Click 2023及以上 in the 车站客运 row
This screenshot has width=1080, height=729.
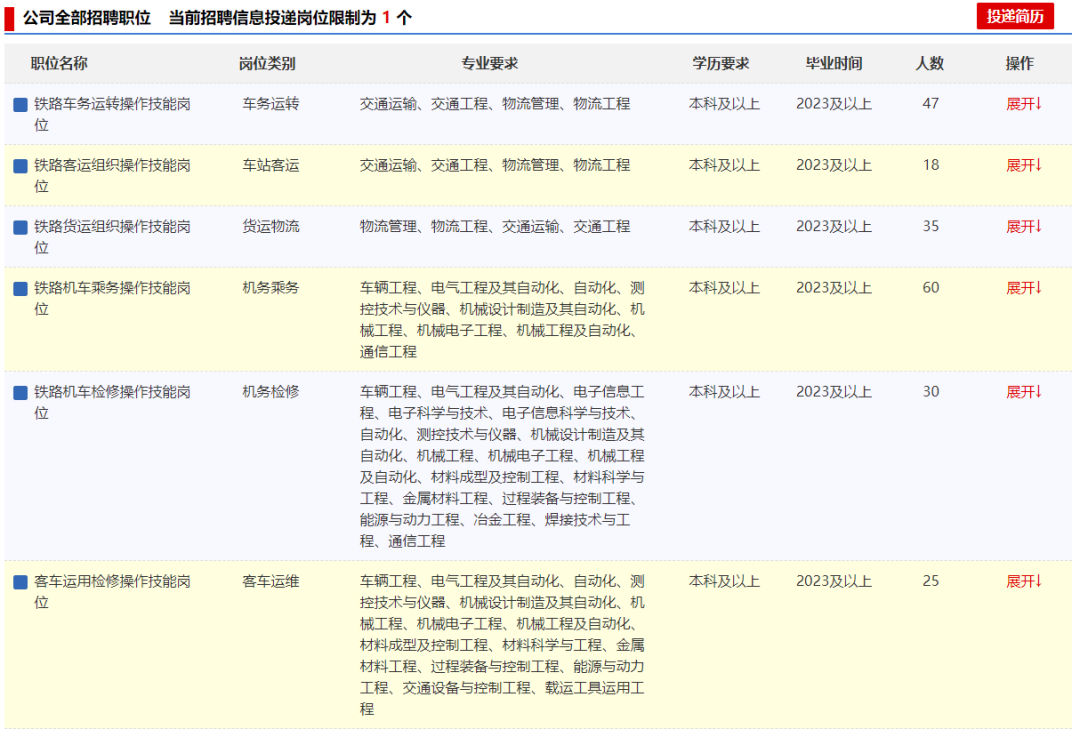(833, 165)
